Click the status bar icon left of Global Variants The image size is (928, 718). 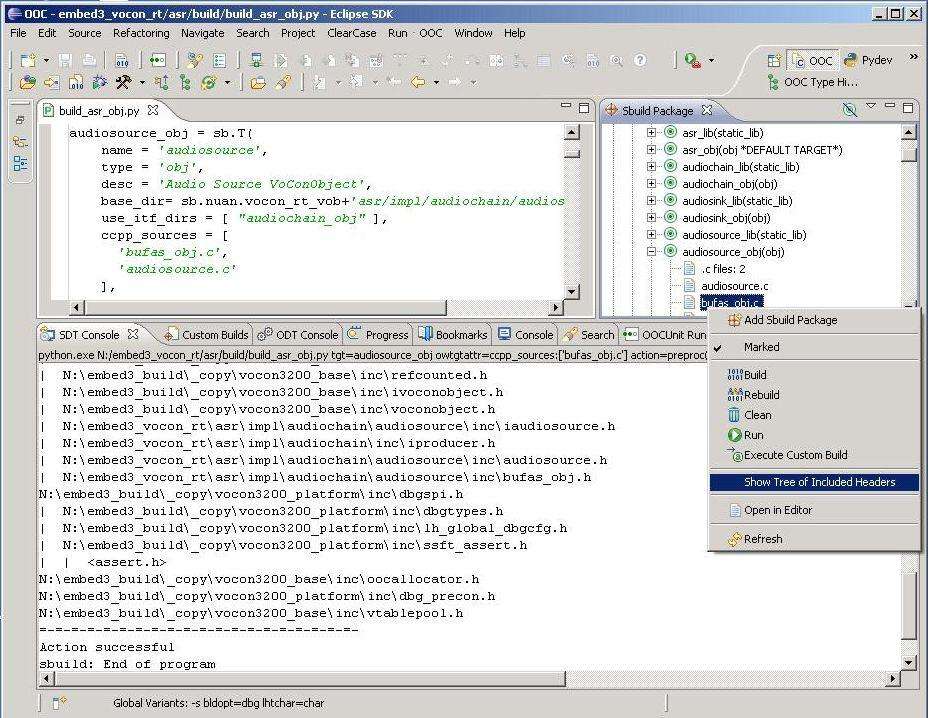(59, 703)
